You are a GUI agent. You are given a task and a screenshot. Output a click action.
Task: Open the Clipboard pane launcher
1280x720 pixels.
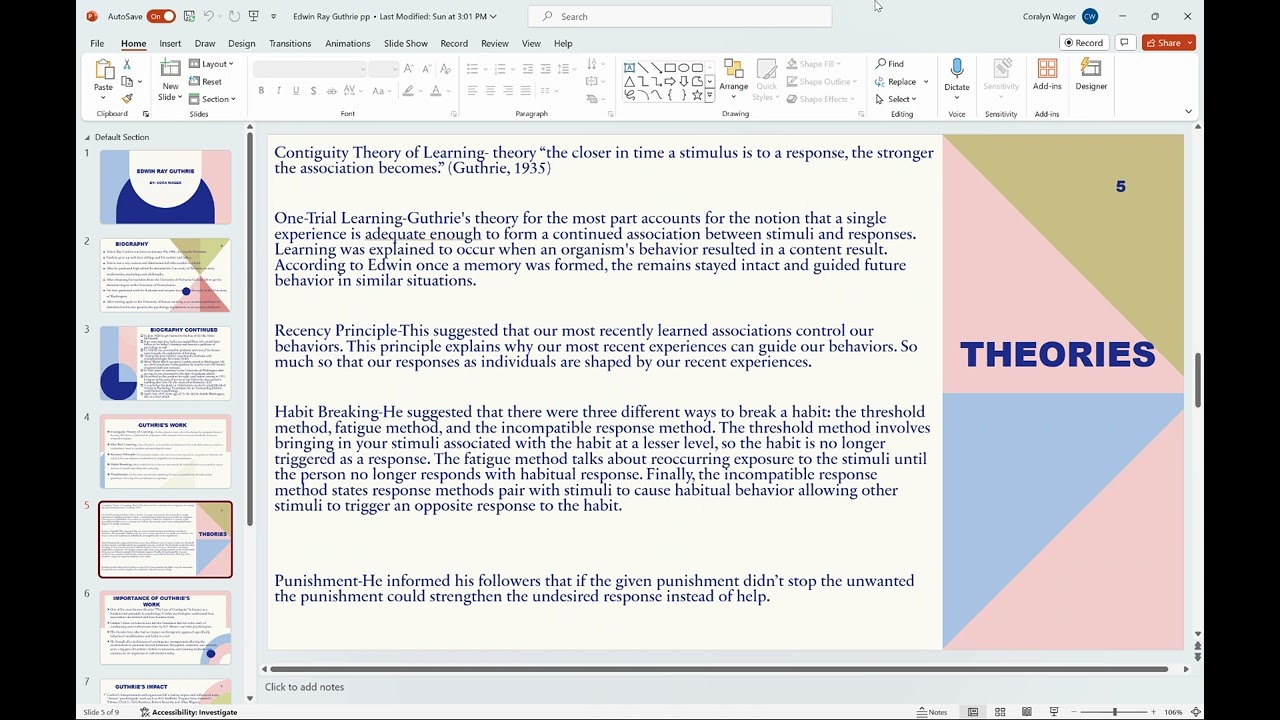click(146, 114)
